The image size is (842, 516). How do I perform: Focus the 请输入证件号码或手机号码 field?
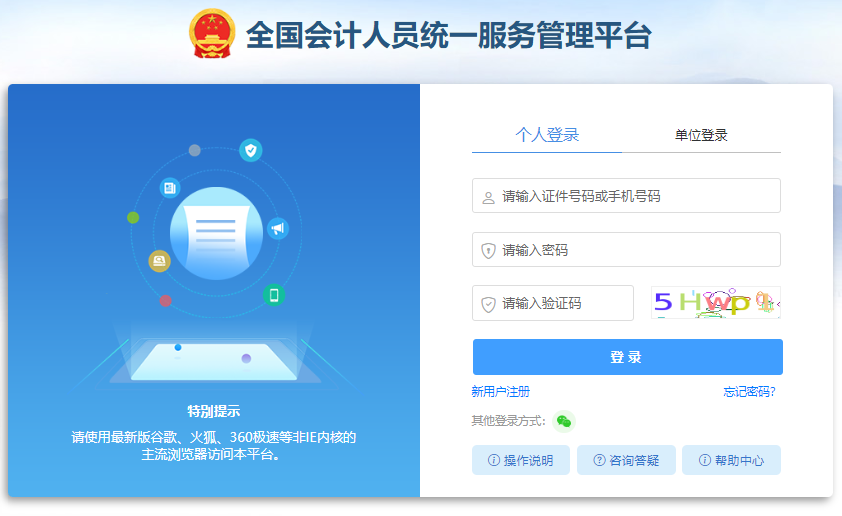(626, 196)
